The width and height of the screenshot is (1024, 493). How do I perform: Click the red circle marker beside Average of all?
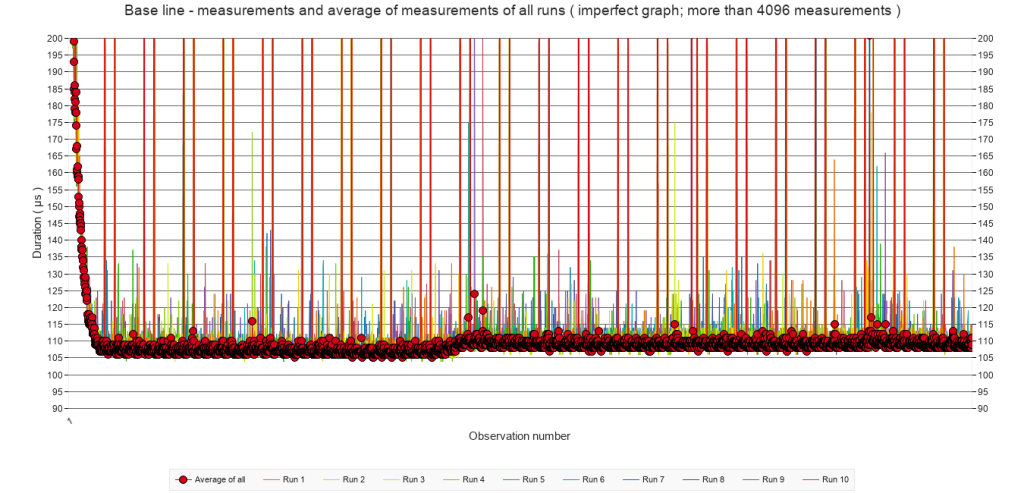click(x=183, y=480)
